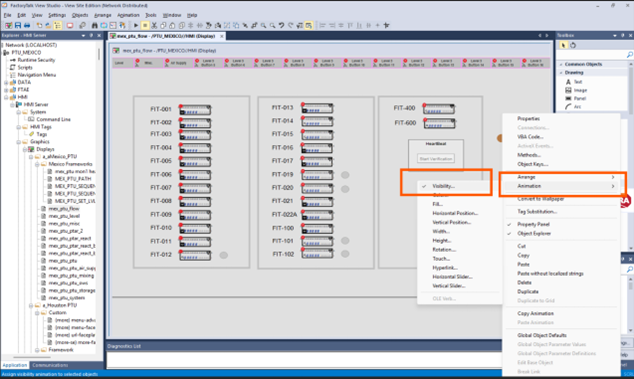Screen dimensions: 634x379
Task: Open the Objects menu in menu bar
Action: pyautogui.click(x=80, y=15)
